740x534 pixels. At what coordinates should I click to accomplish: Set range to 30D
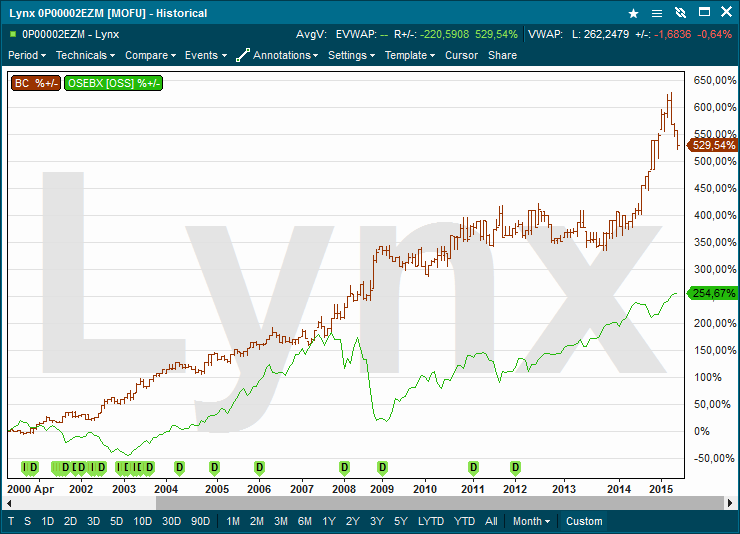point(171,521)
